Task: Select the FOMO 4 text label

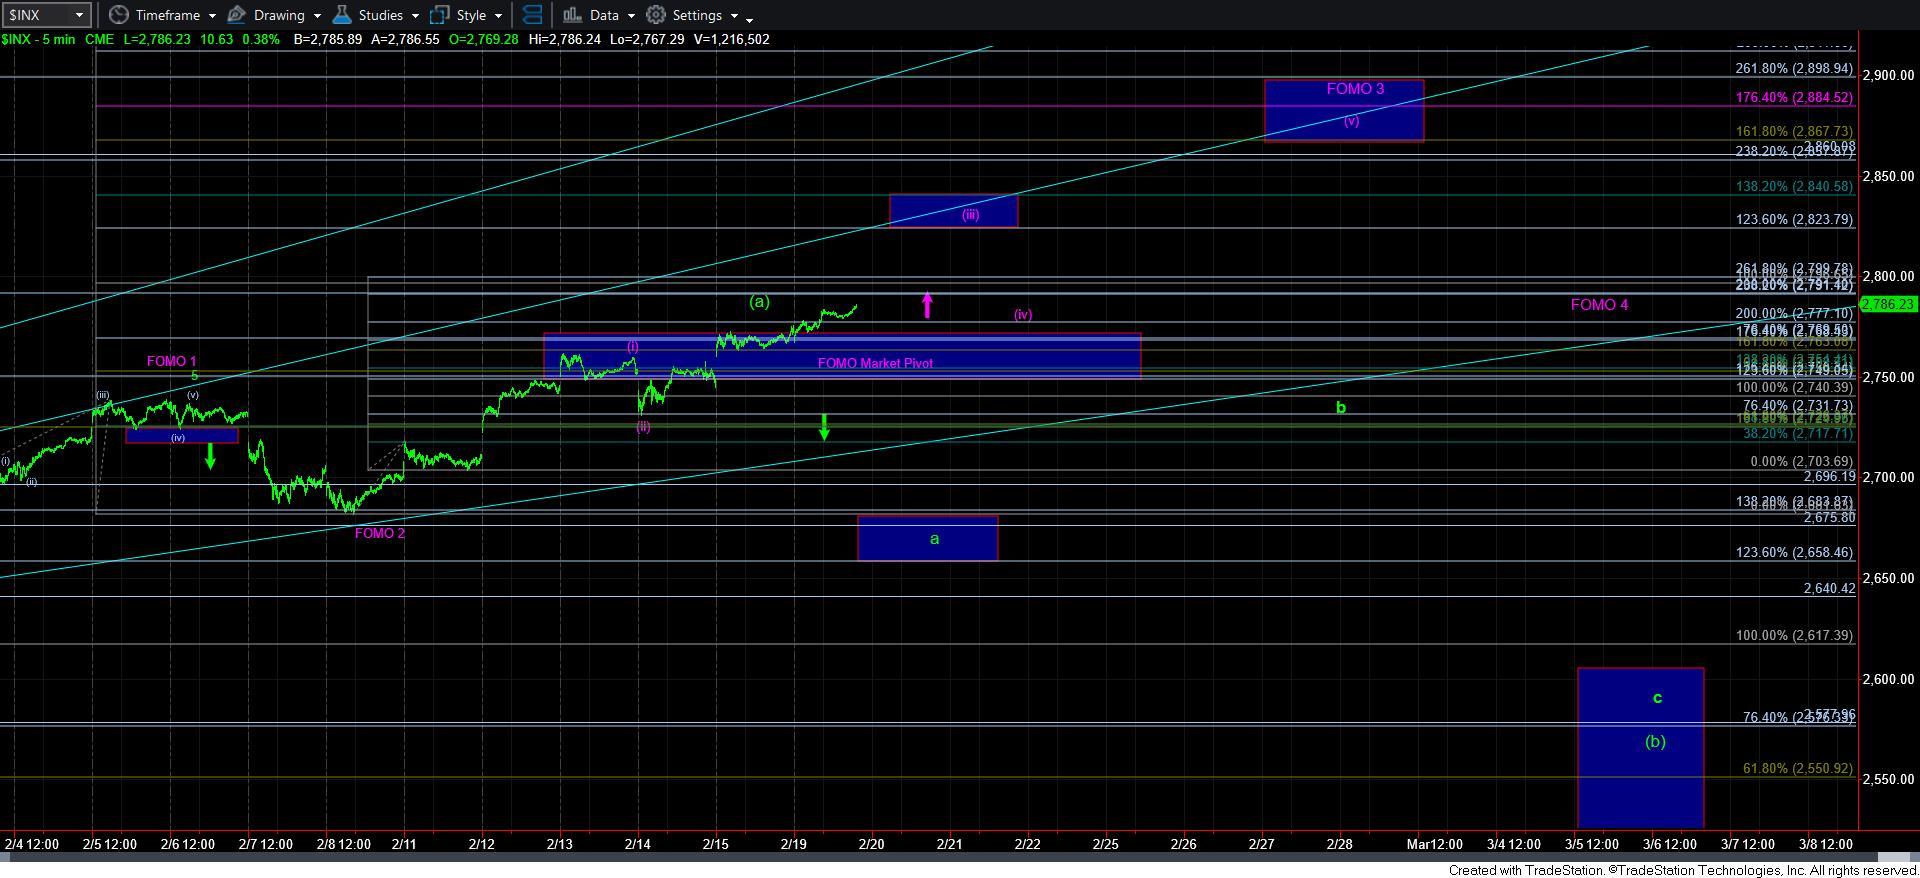Action: [x=1599, y=305]
